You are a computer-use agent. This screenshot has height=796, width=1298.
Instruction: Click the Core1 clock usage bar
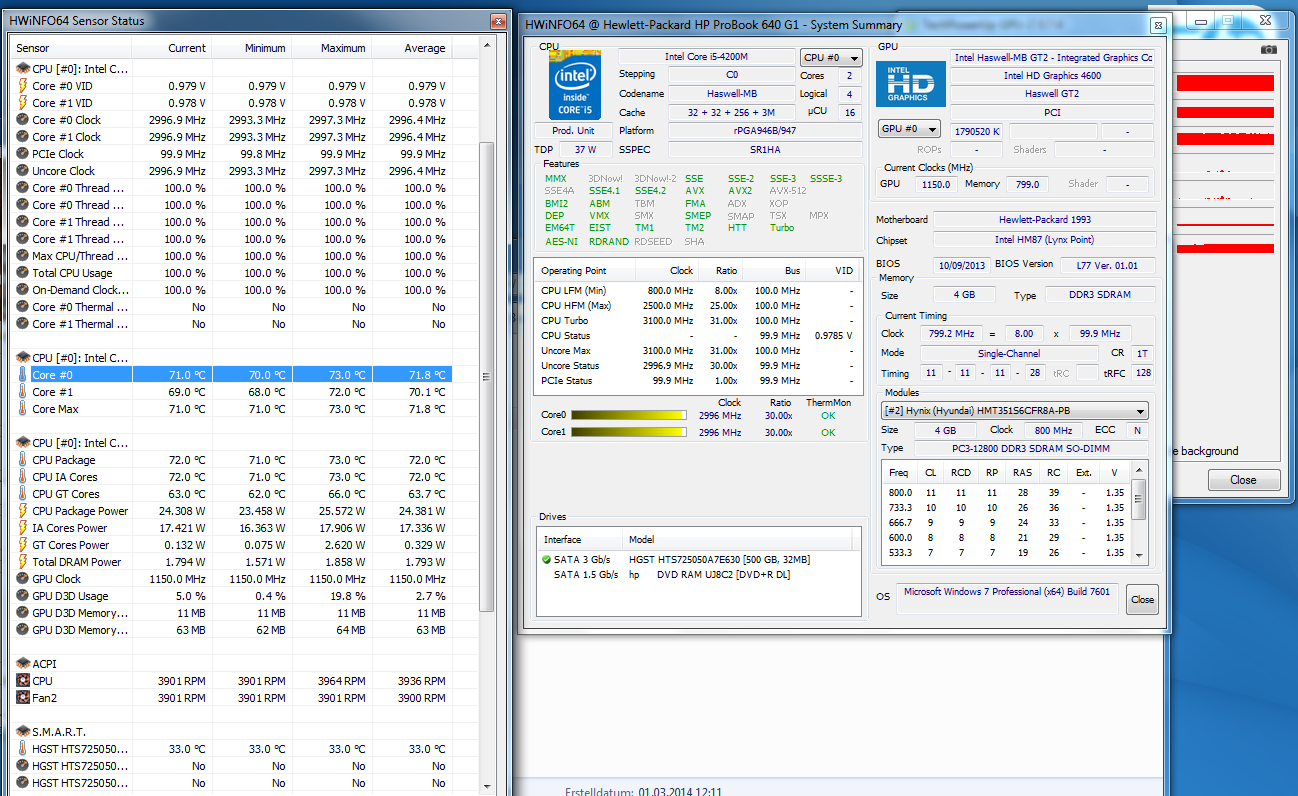(628, 433)
